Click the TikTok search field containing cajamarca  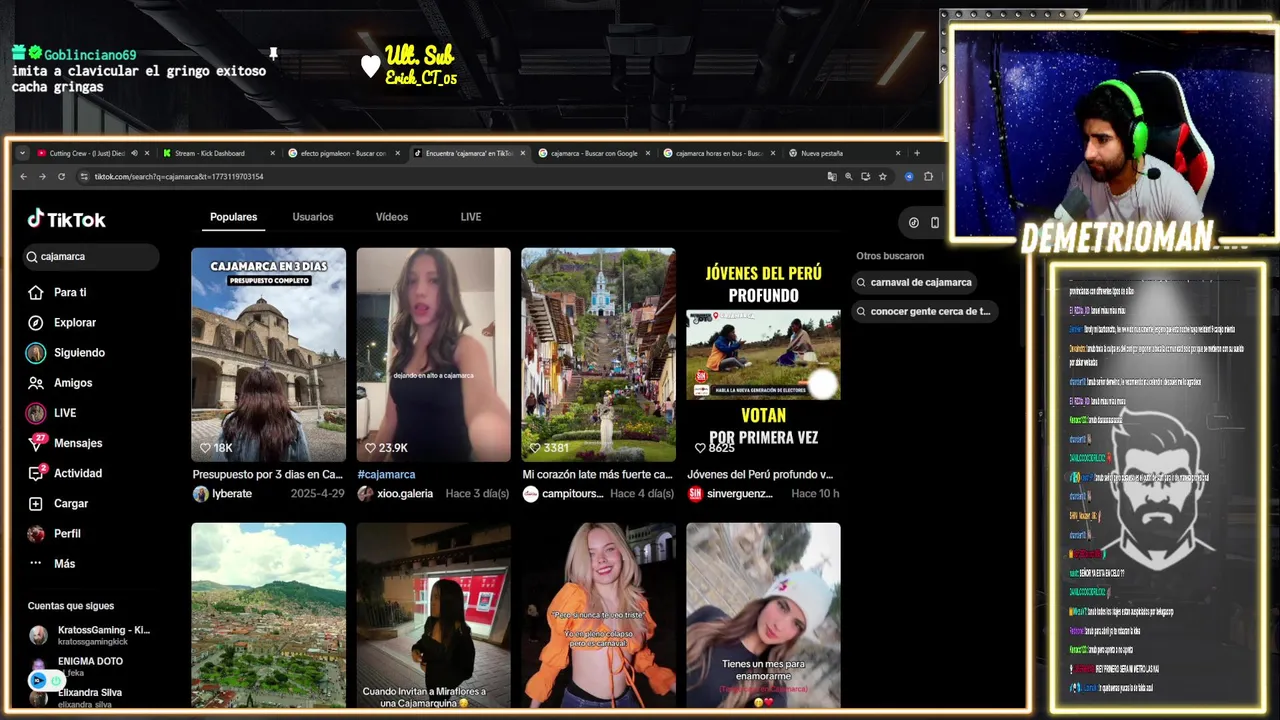[92, 257]
